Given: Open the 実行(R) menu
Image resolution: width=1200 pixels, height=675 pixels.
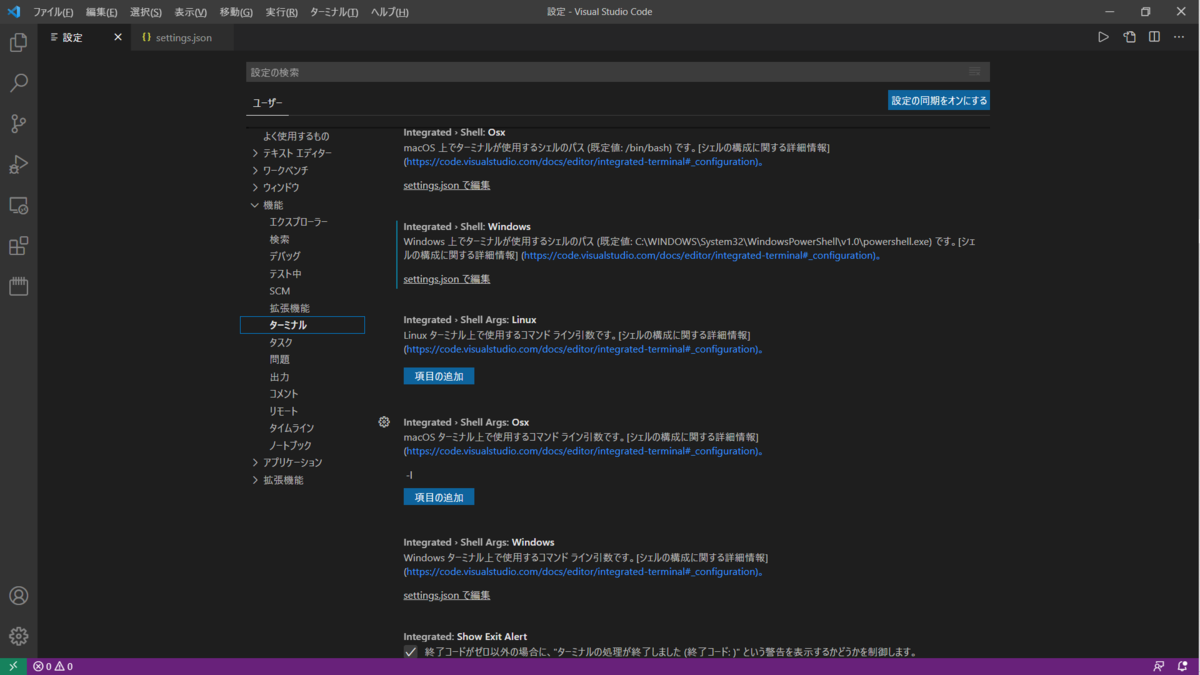Looking at the screenshot, I should (x=281, y=12).
